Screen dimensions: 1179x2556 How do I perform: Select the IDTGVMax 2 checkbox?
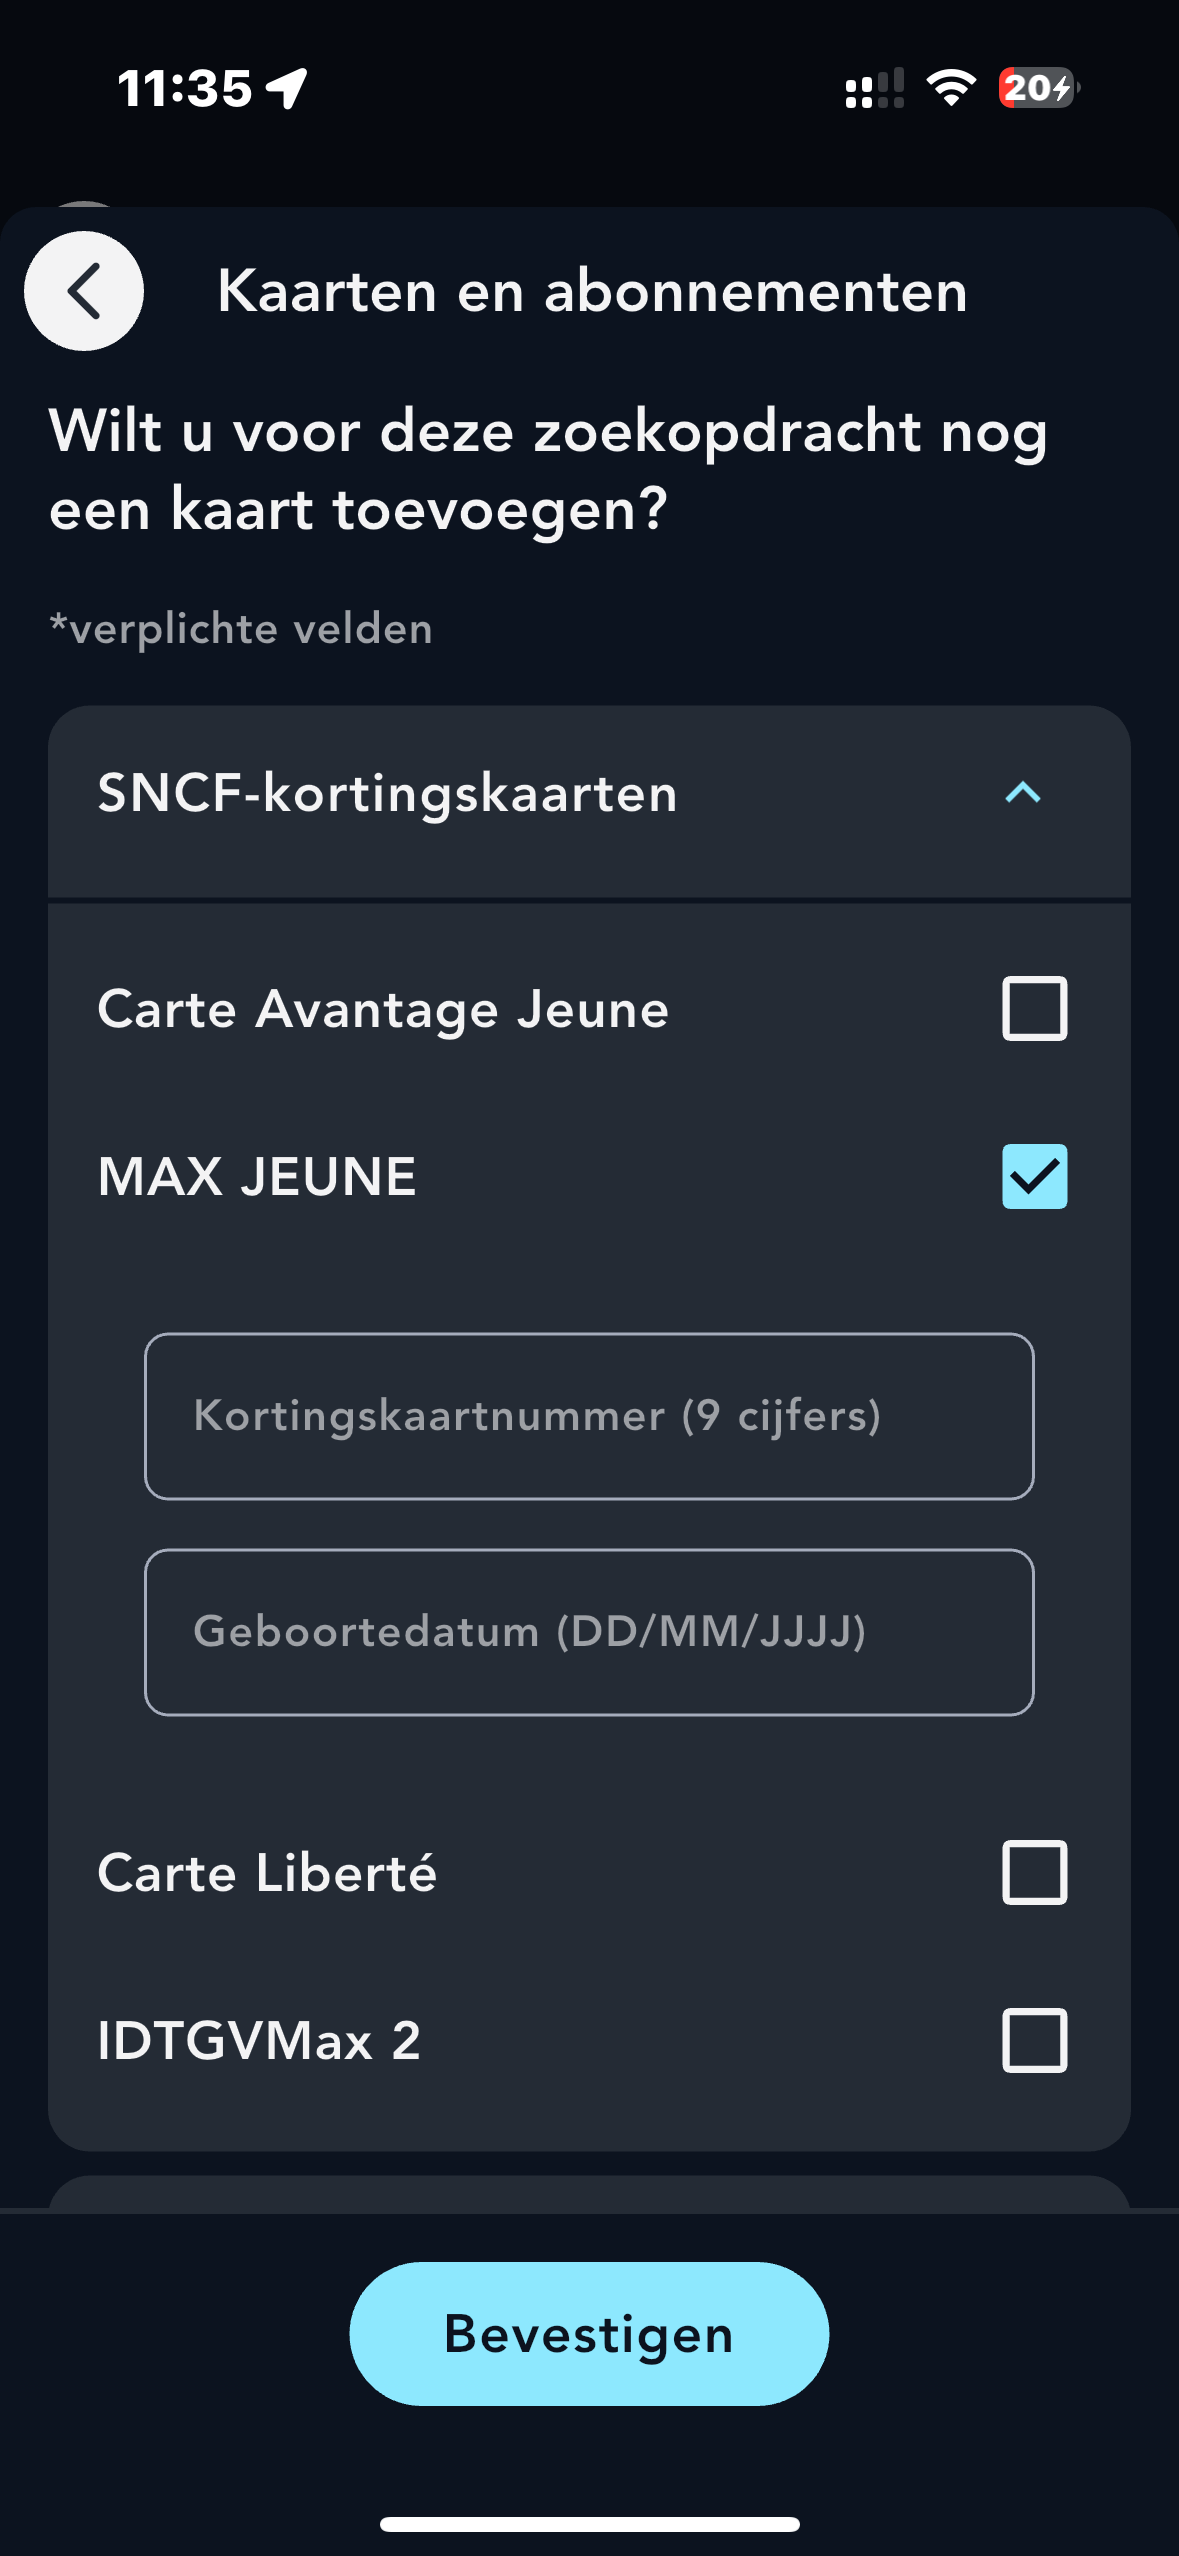pyautogui.click(x=1034, y=2040)
